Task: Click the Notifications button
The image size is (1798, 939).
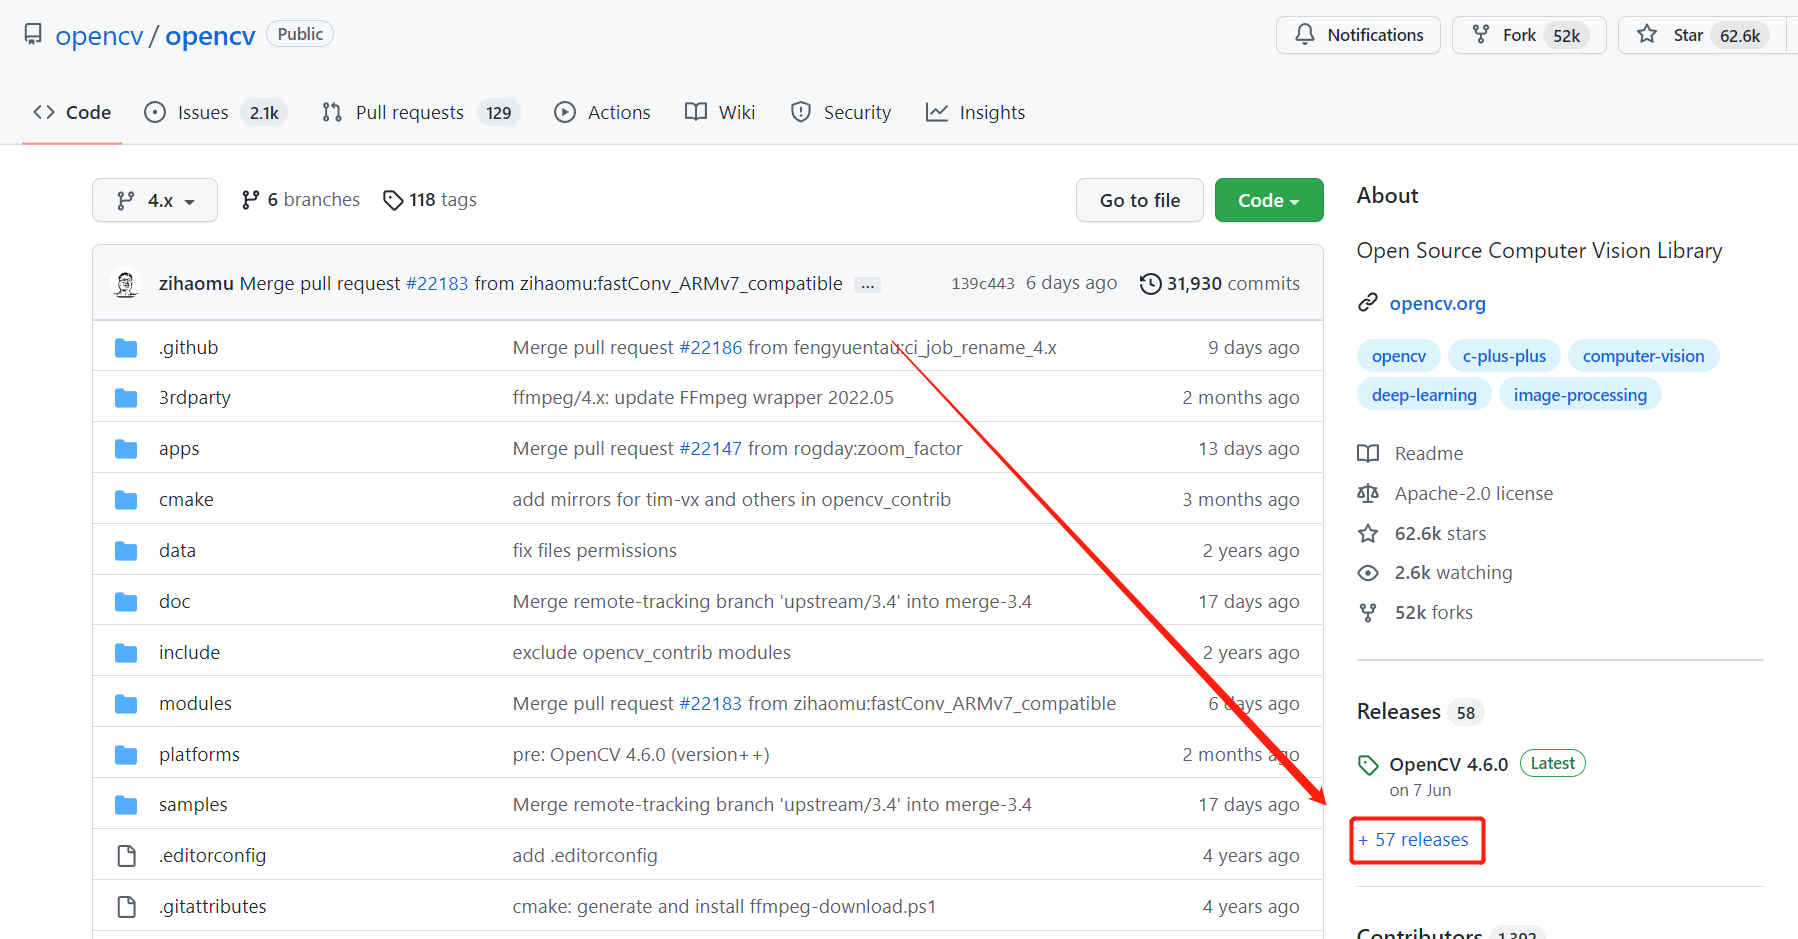Action: (1358, 35)
